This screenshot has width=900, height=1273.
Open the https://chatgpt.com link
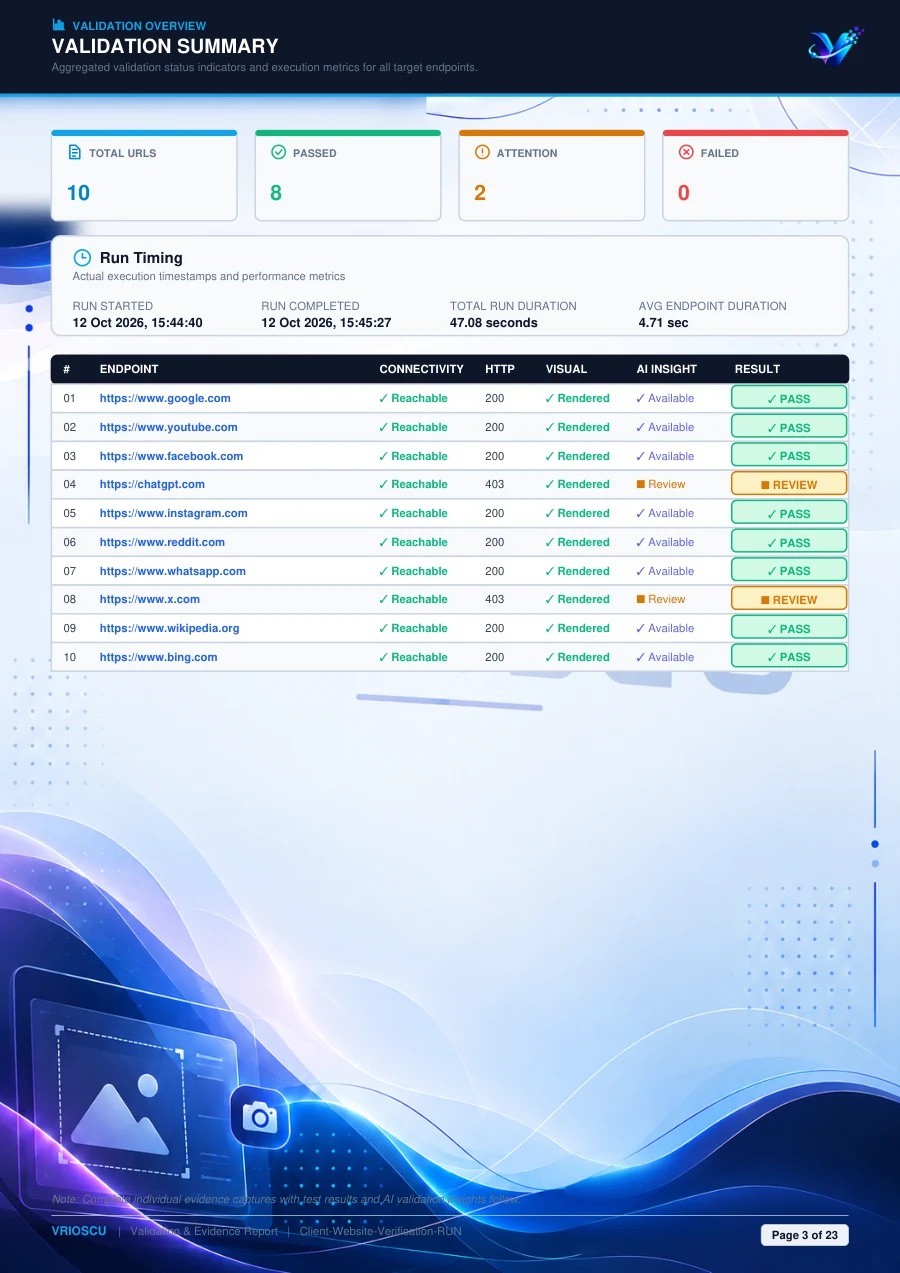tap(152, 484)
